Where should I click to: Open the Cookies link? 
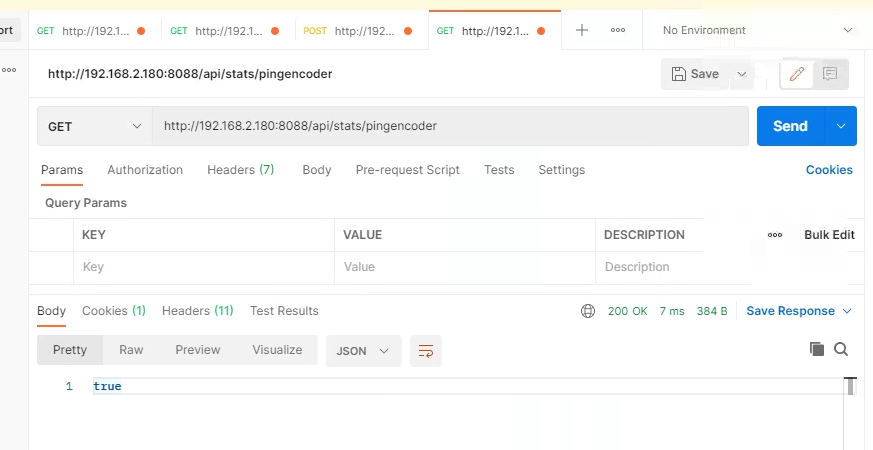pyautogui.click(x=829, y=170)
